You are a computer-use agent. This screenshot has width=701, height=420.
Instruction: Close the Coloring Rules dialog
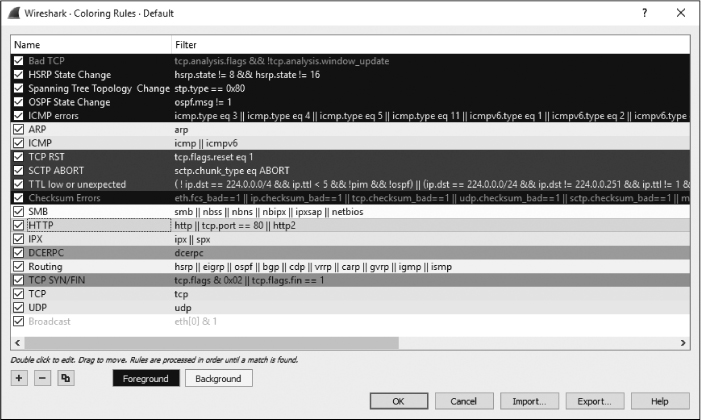(x=681, y=13)
